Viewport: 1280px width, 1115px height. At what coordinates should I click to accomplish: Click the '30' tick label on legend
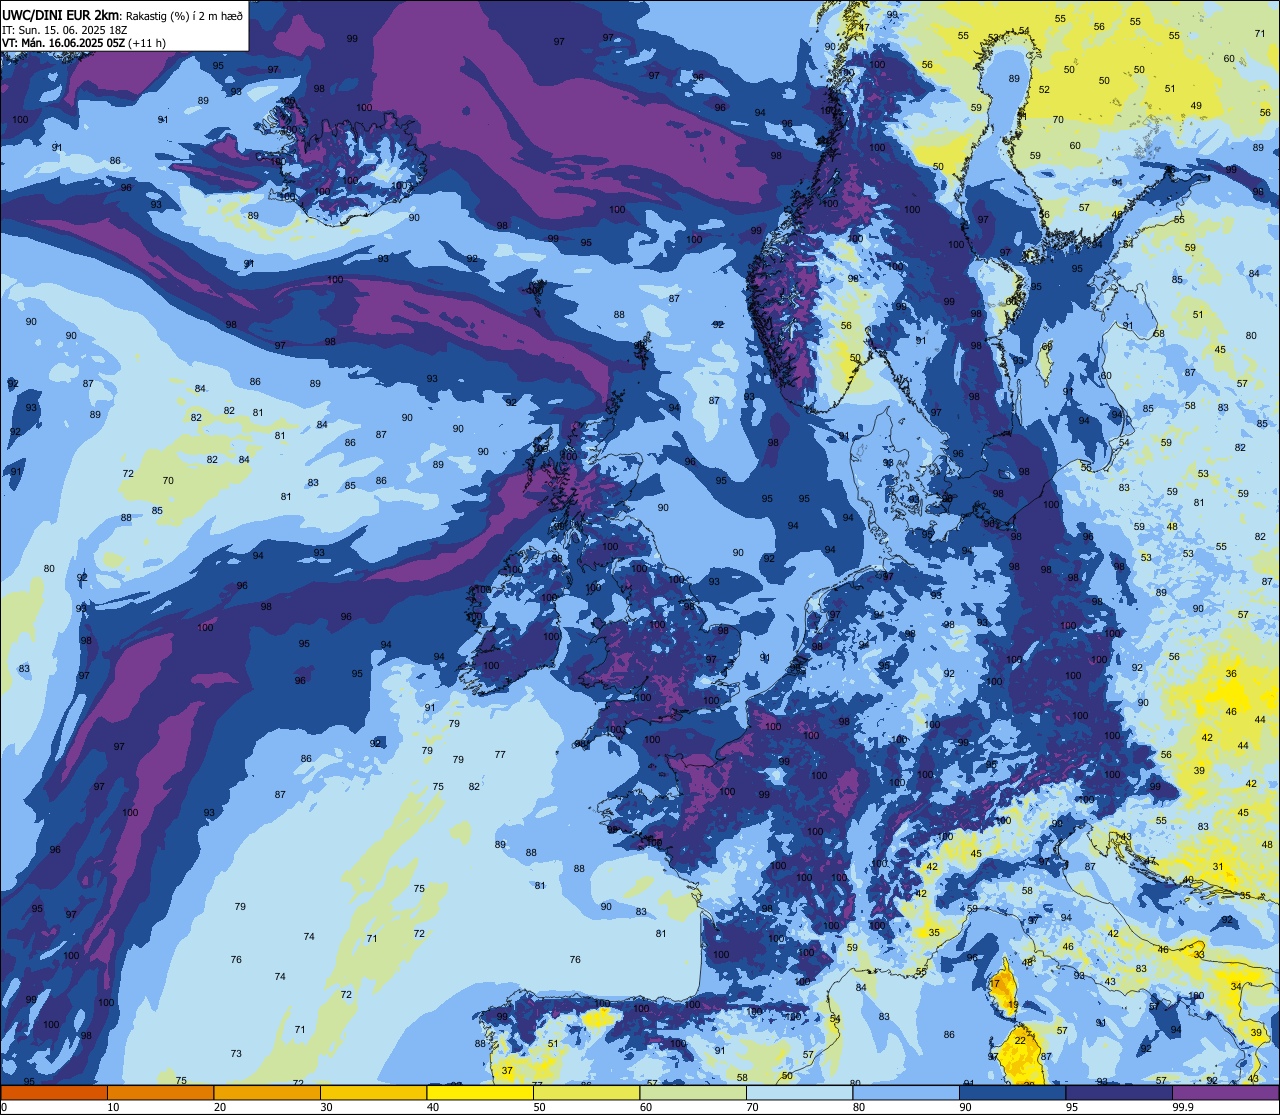pos(326,1107)
